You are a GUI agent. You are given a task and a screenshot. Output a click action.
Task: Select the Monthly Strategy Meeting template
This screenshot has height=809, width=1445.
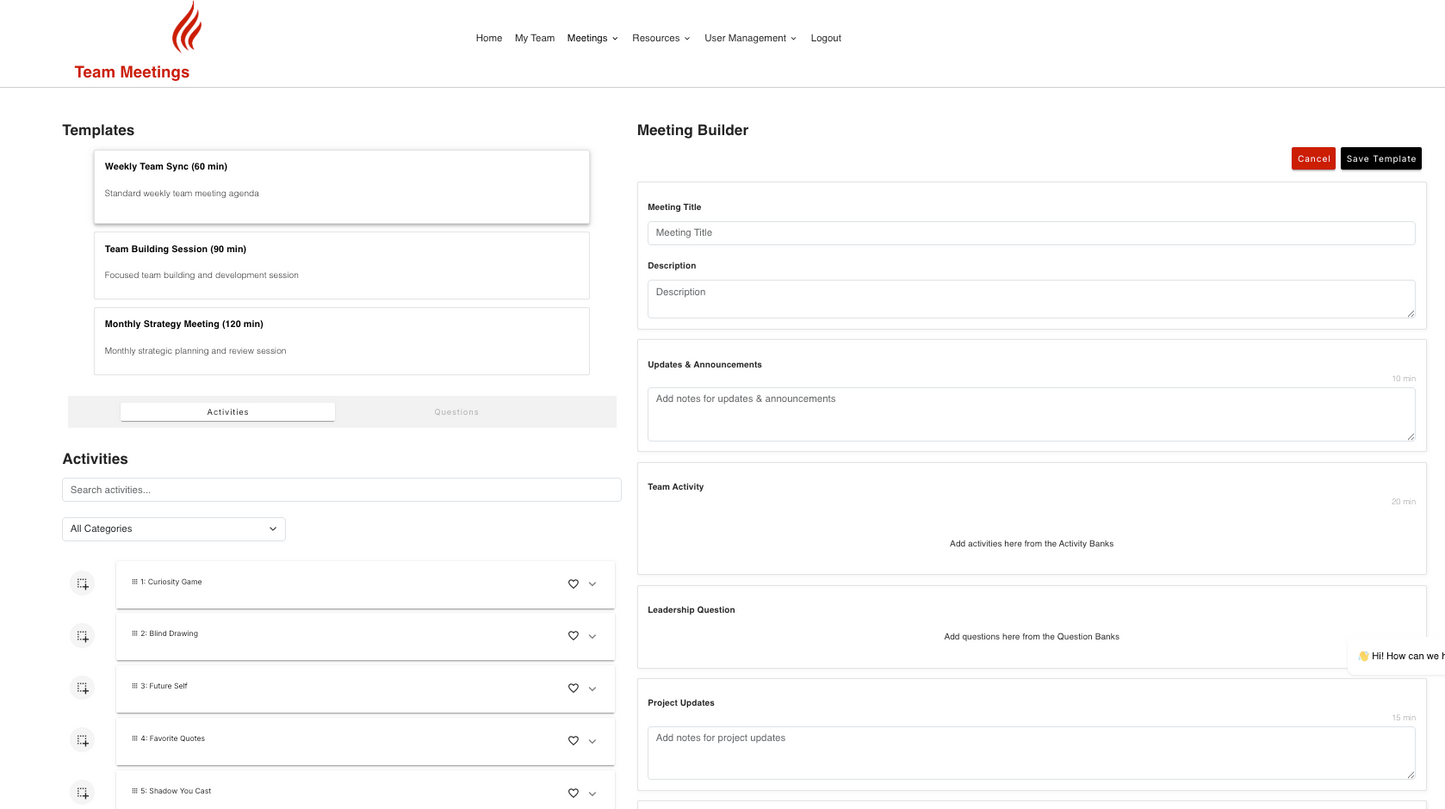tap(342, 341)
